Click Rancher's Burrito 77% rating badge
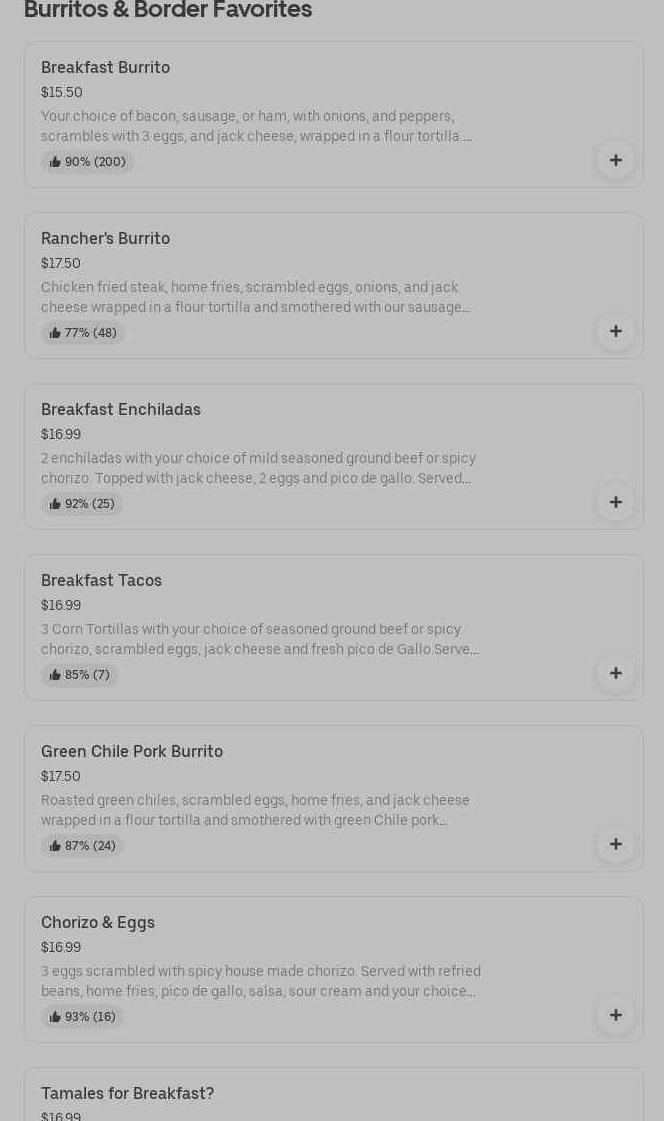 coord(83,333)
